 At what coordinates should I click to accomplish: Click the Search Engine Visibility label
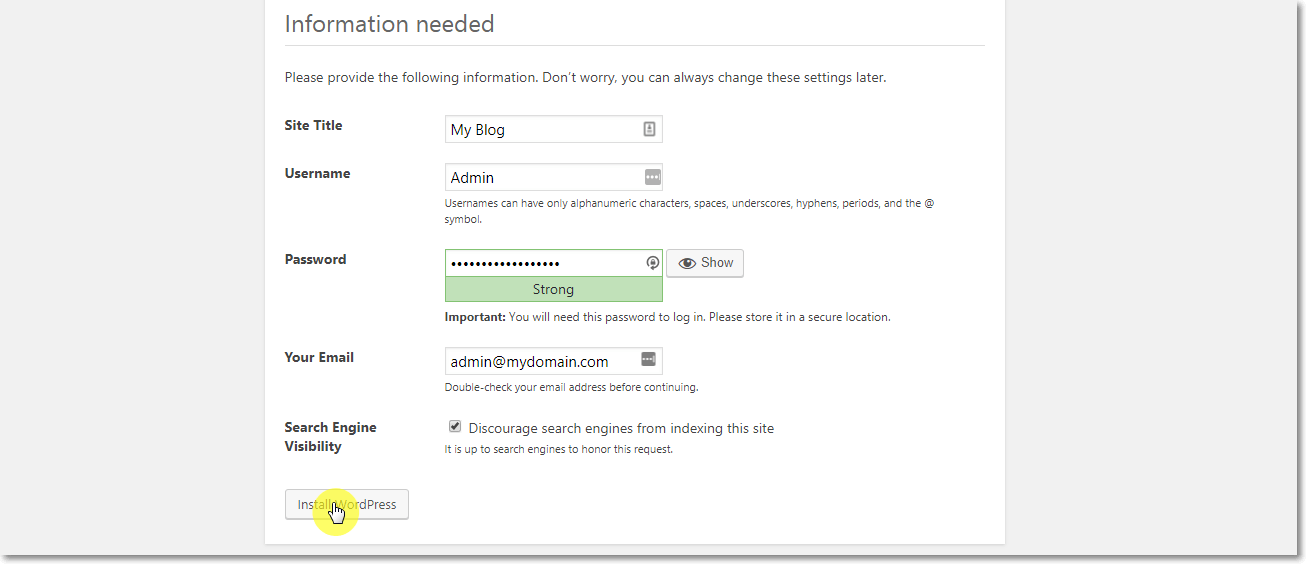(330, 436)
